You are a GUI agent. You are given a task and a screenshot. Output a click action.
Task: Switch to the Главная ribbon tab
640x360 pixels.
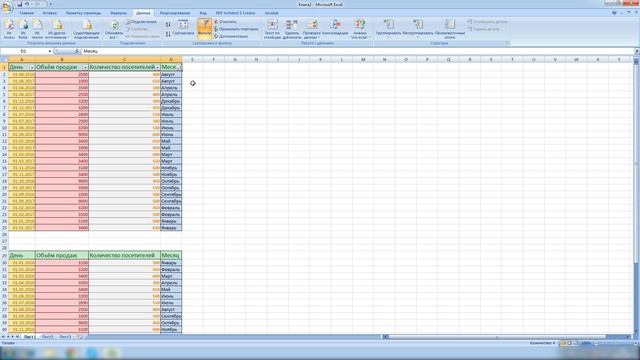tap(27, 13)
